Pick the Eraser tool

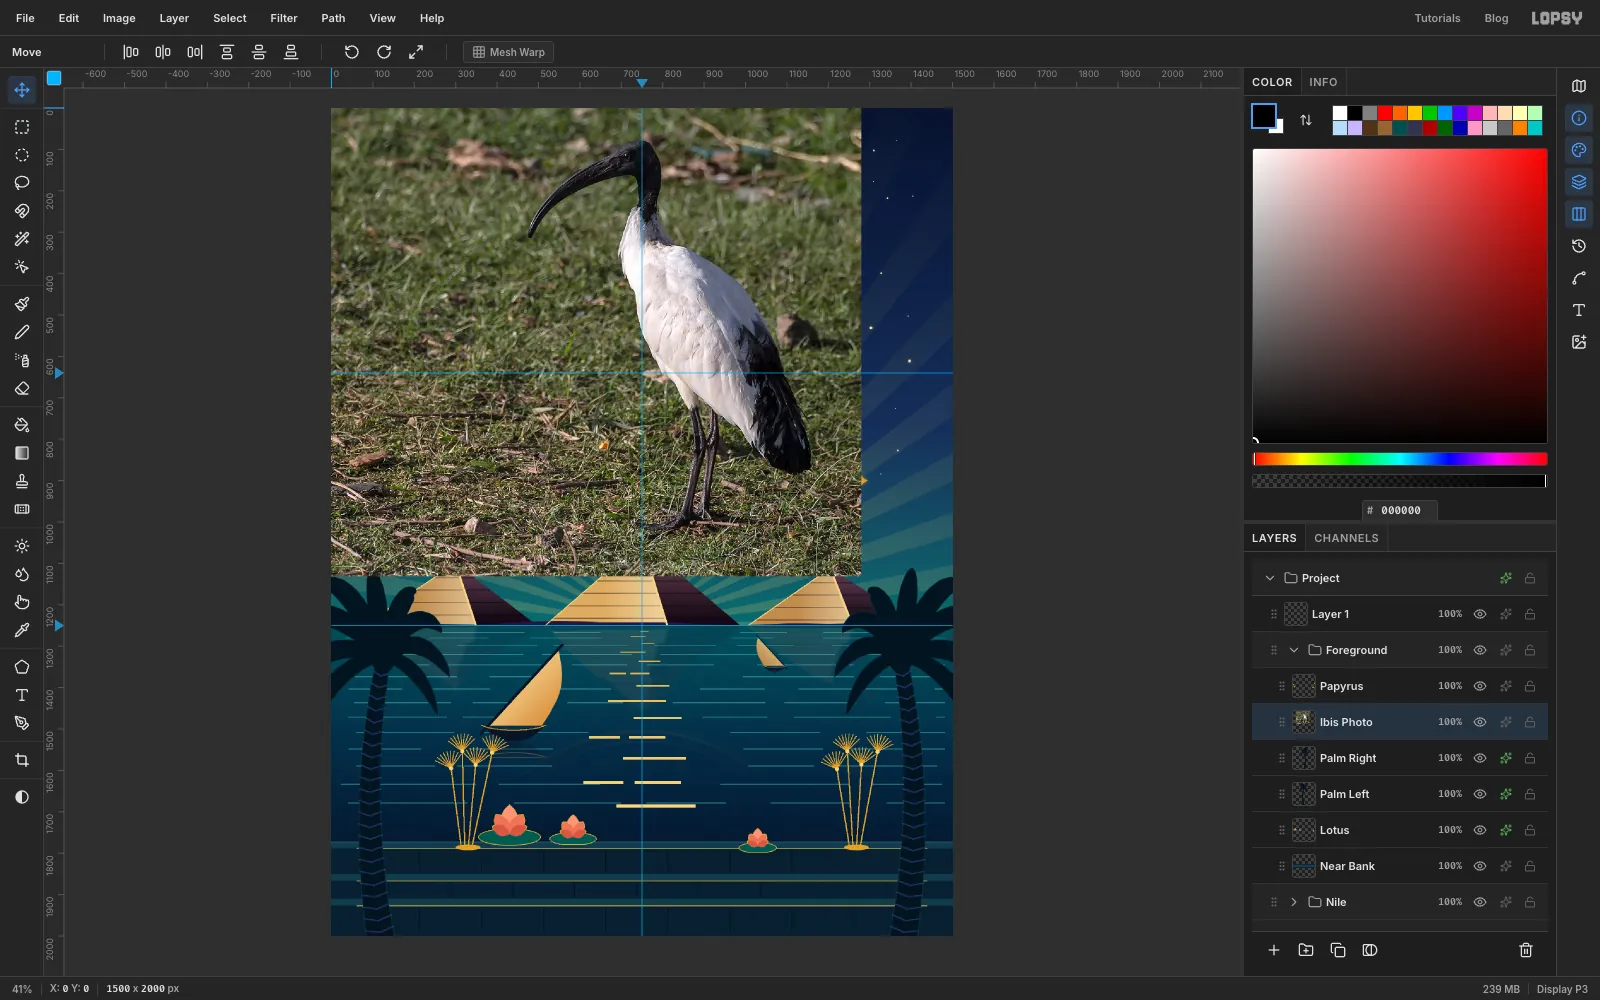[x=21, y=388]
